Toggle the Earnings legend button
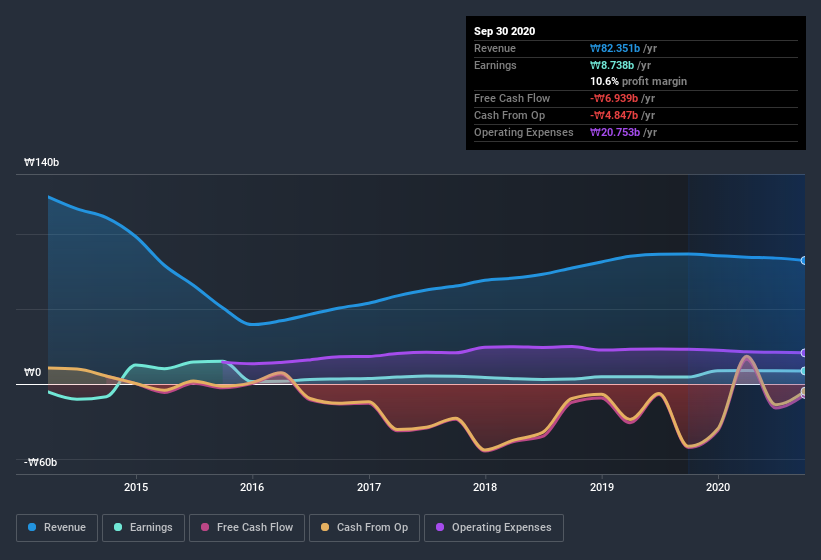 point(143,528)
